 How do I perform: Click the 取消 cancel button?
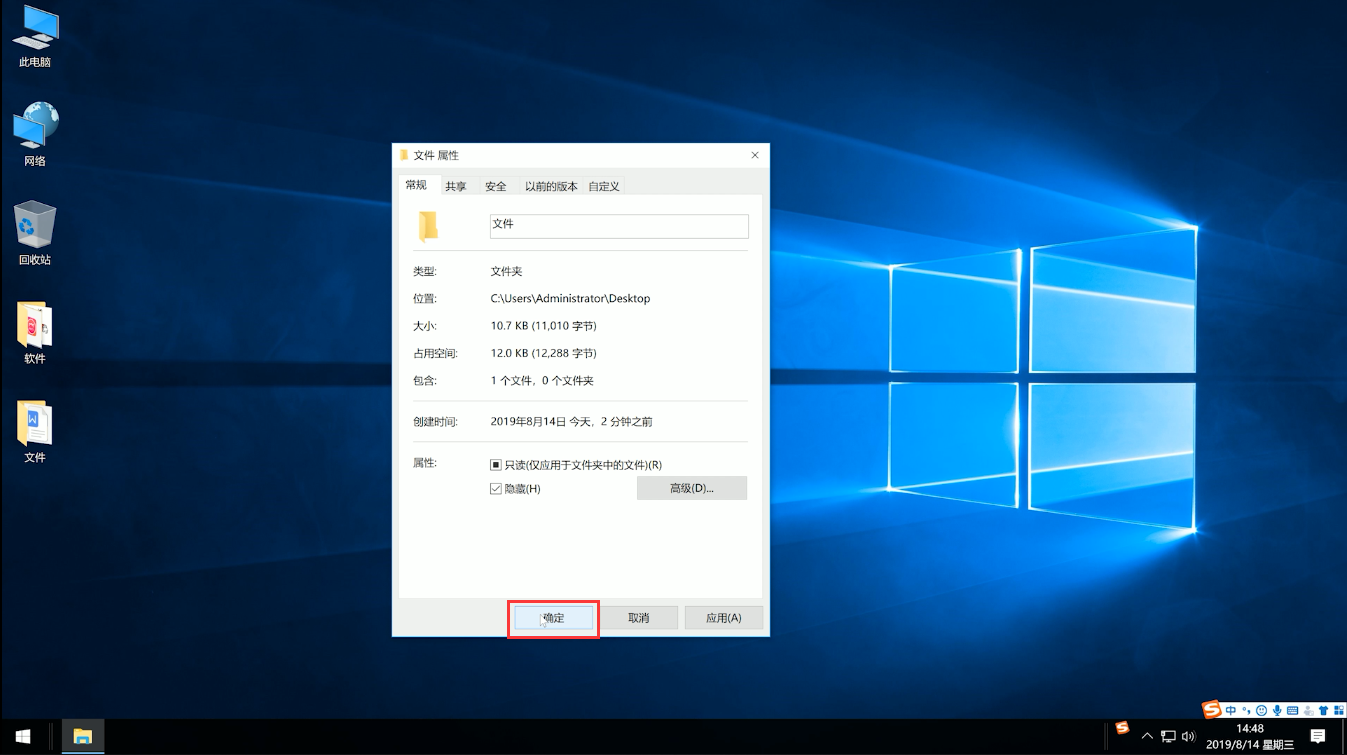(x=639, y=618)
